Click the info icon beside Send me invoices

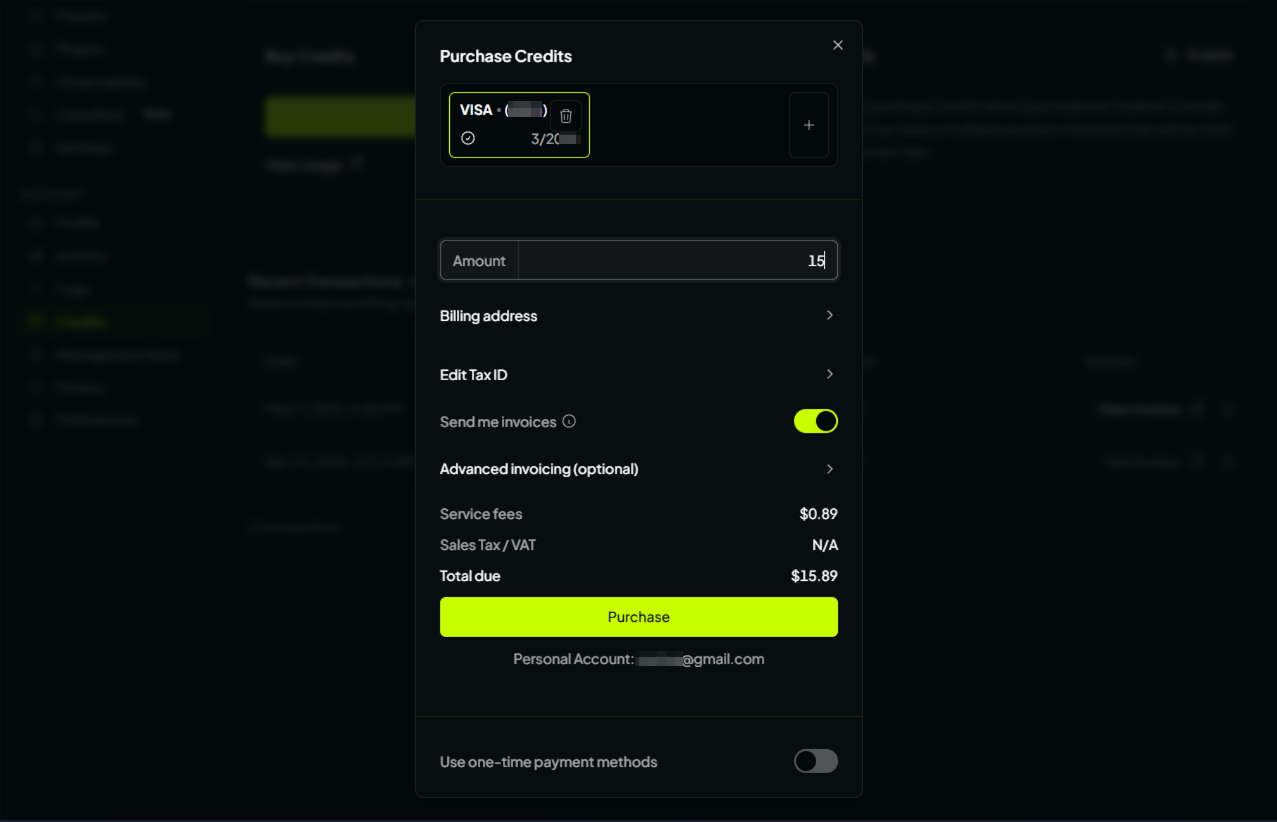569,421
